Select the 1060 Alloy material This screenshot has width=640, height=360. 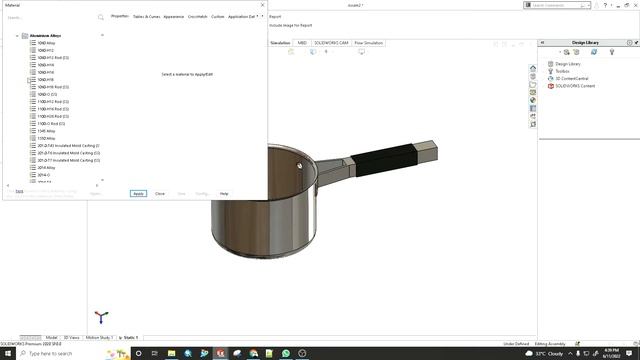(46, 43)
